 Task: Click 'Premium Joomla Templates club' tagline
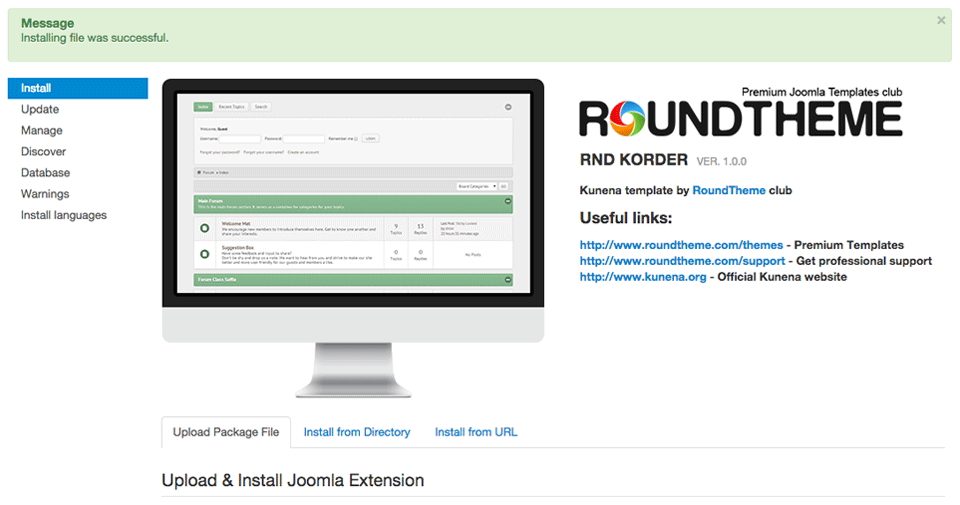pos(822,92)
